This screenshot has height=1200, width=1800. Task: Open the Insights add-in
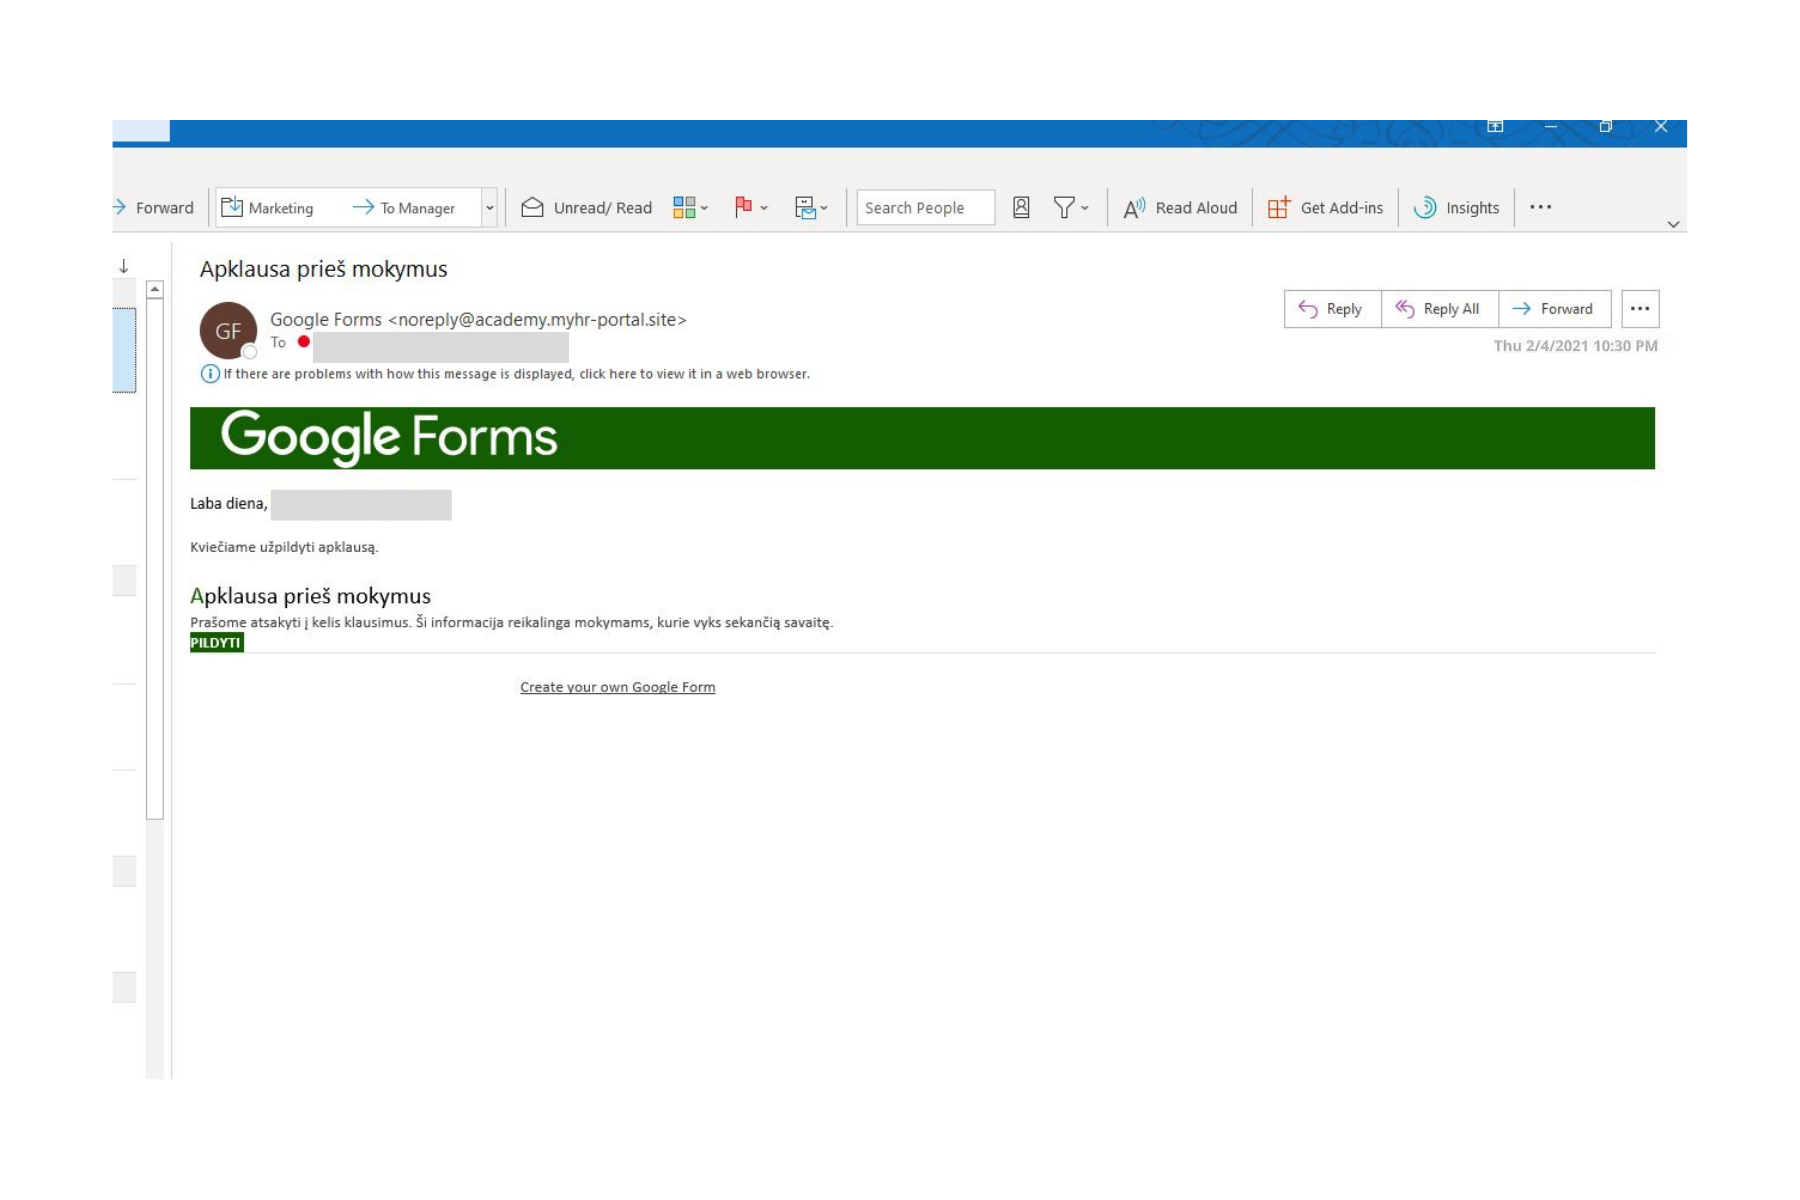1456,208
